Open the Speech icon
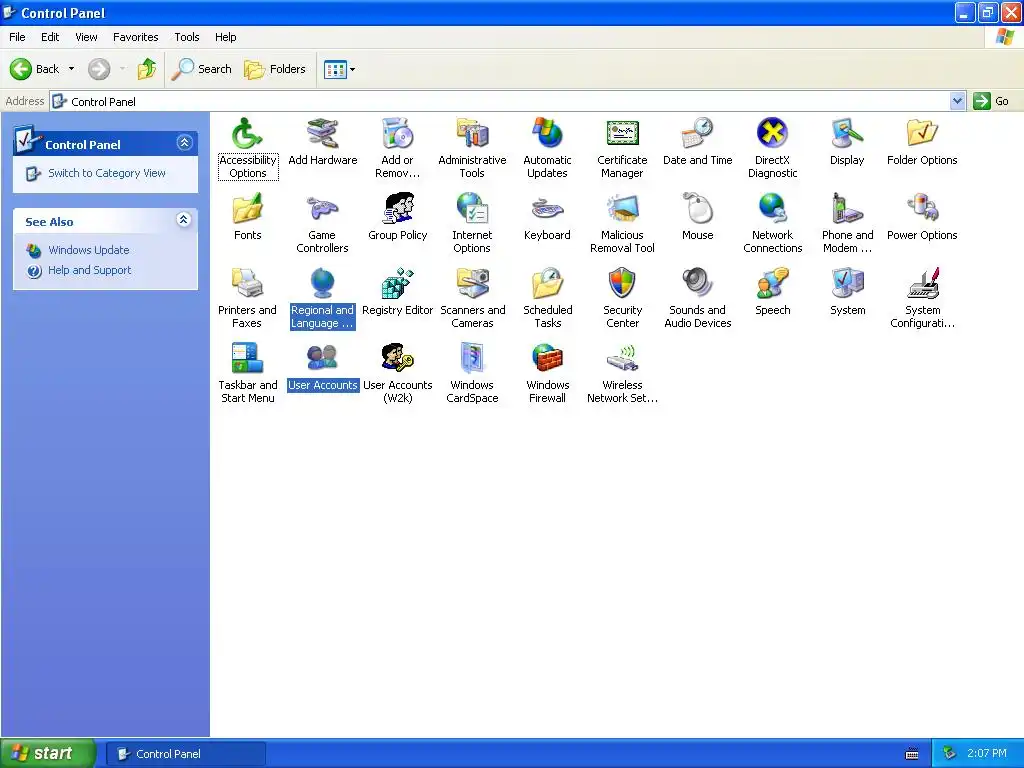 773,284
